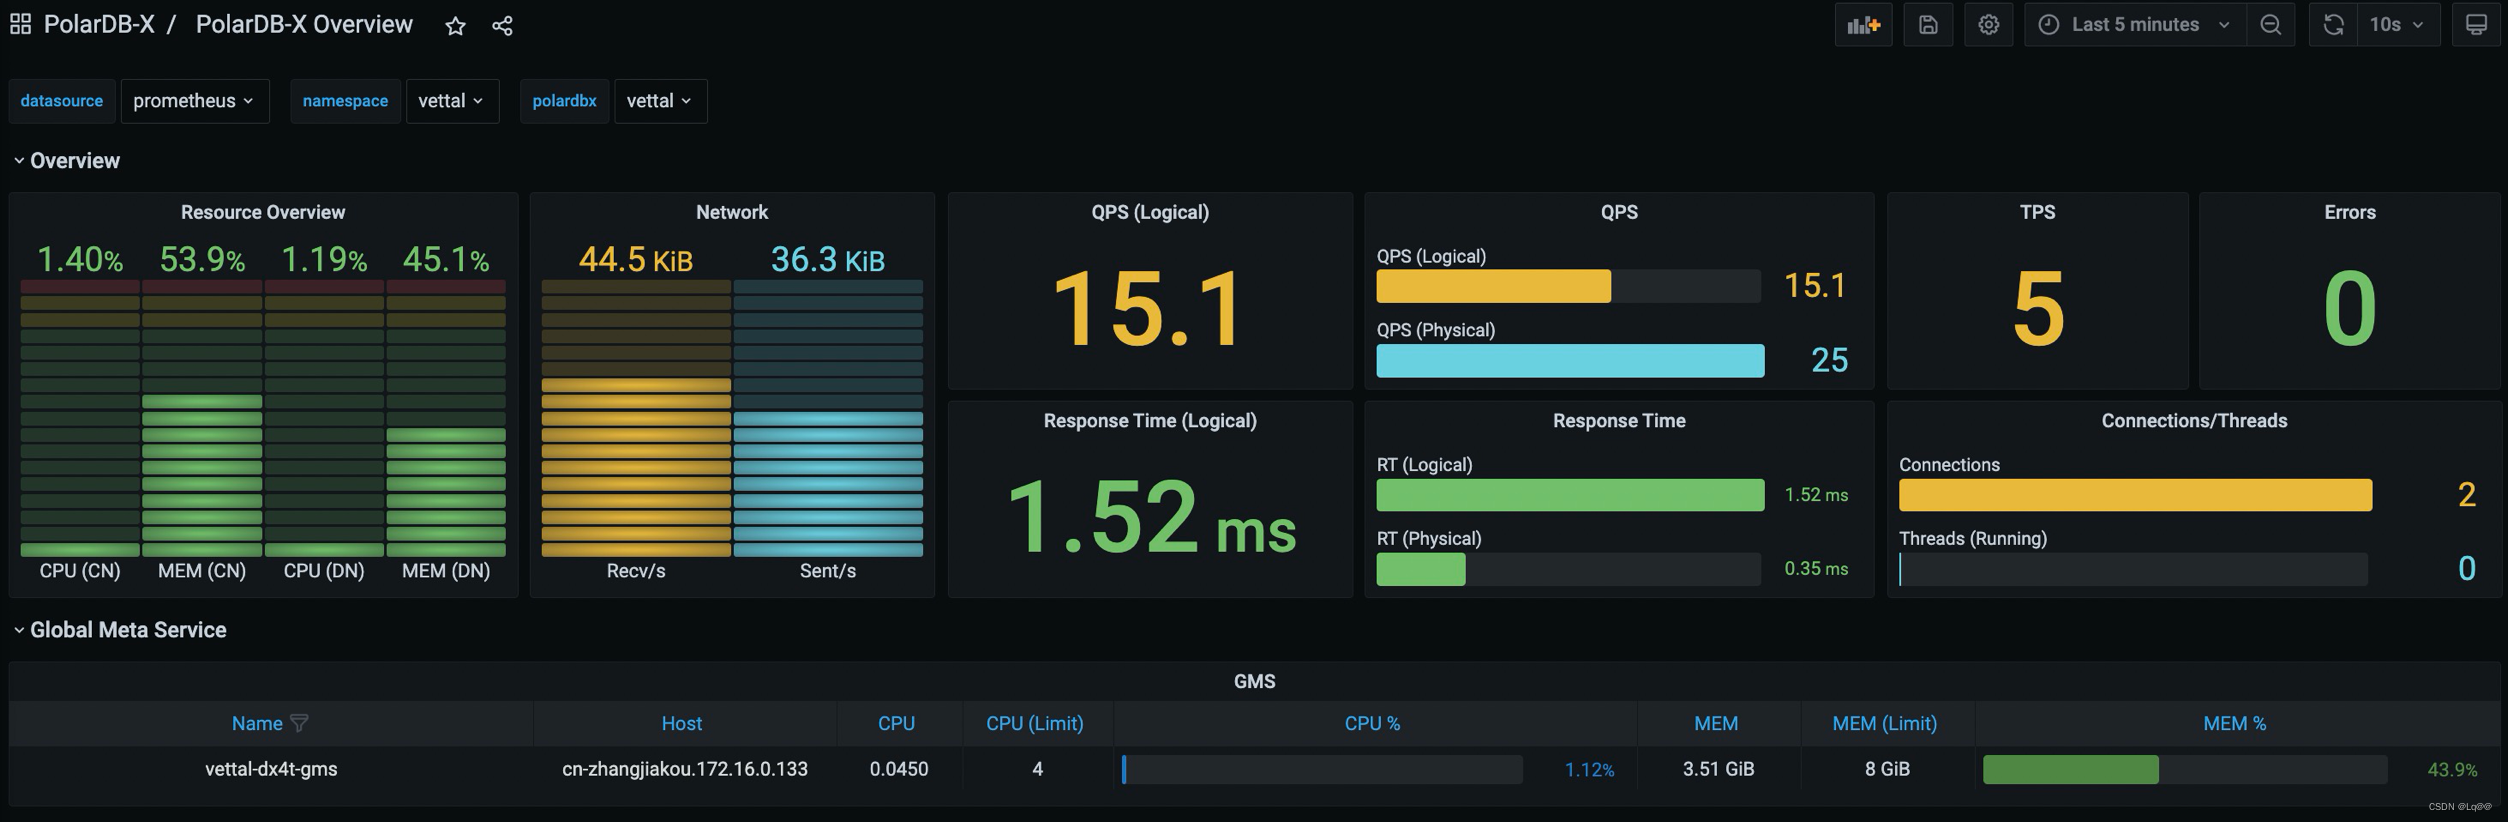Viewport: 2508px width, 822px height.
Task: Save the dashboard
Action: (1928, 25)
